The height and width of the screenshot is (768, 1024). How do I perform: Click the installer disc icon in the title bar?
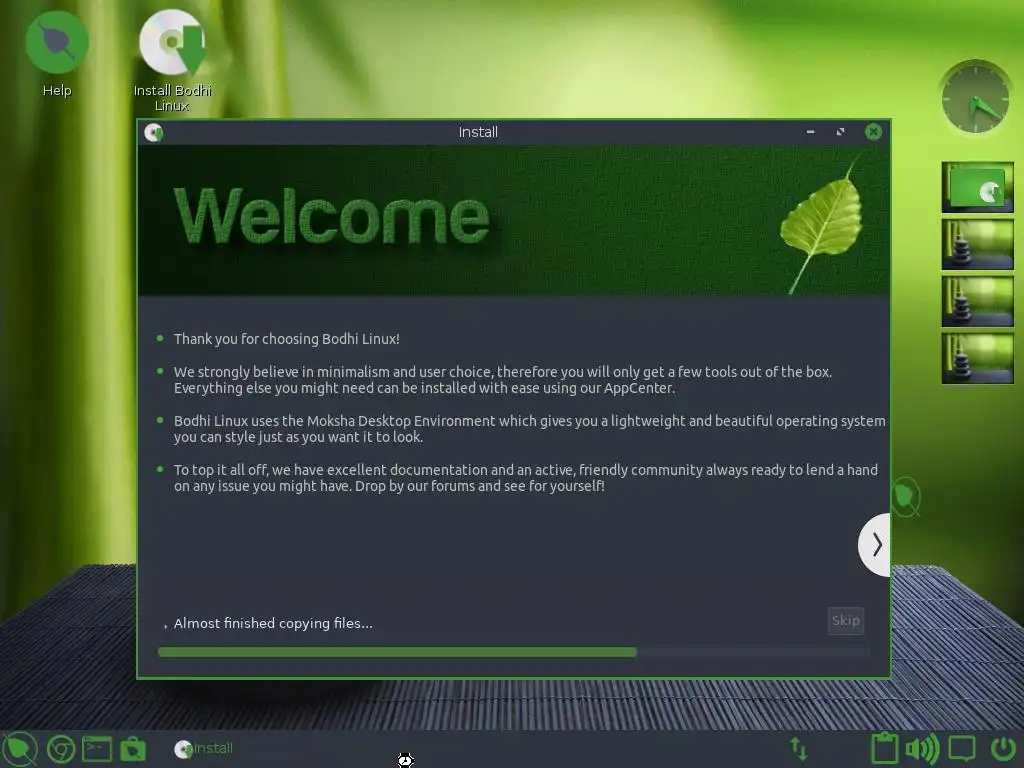(x=153, y=133)
